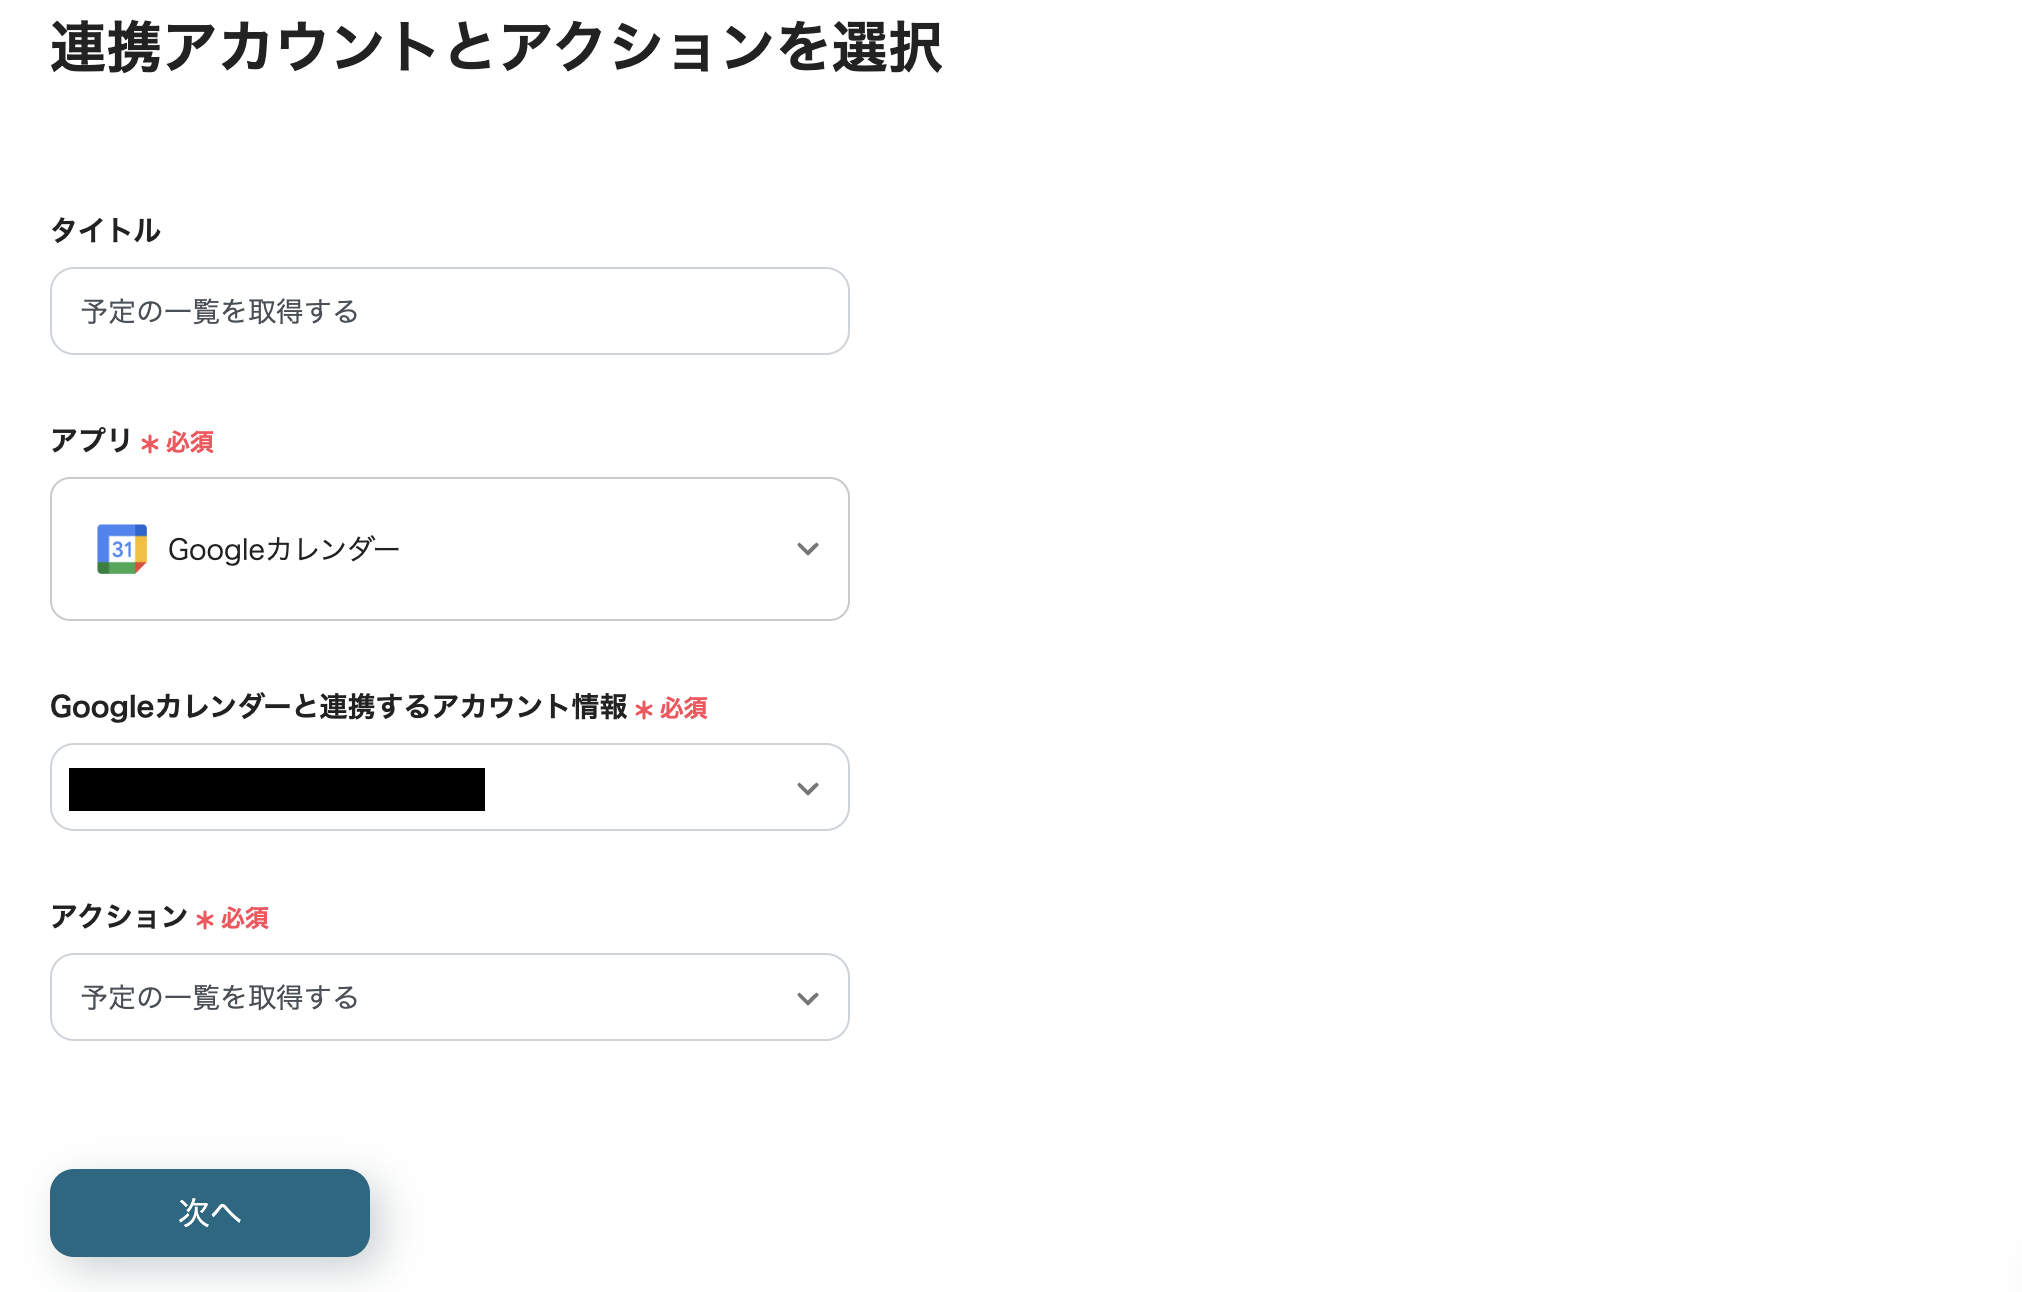Click the calendar "31" logo in the app selector
Viewport: 2022px width, 1292px height.
click(121, 548)
